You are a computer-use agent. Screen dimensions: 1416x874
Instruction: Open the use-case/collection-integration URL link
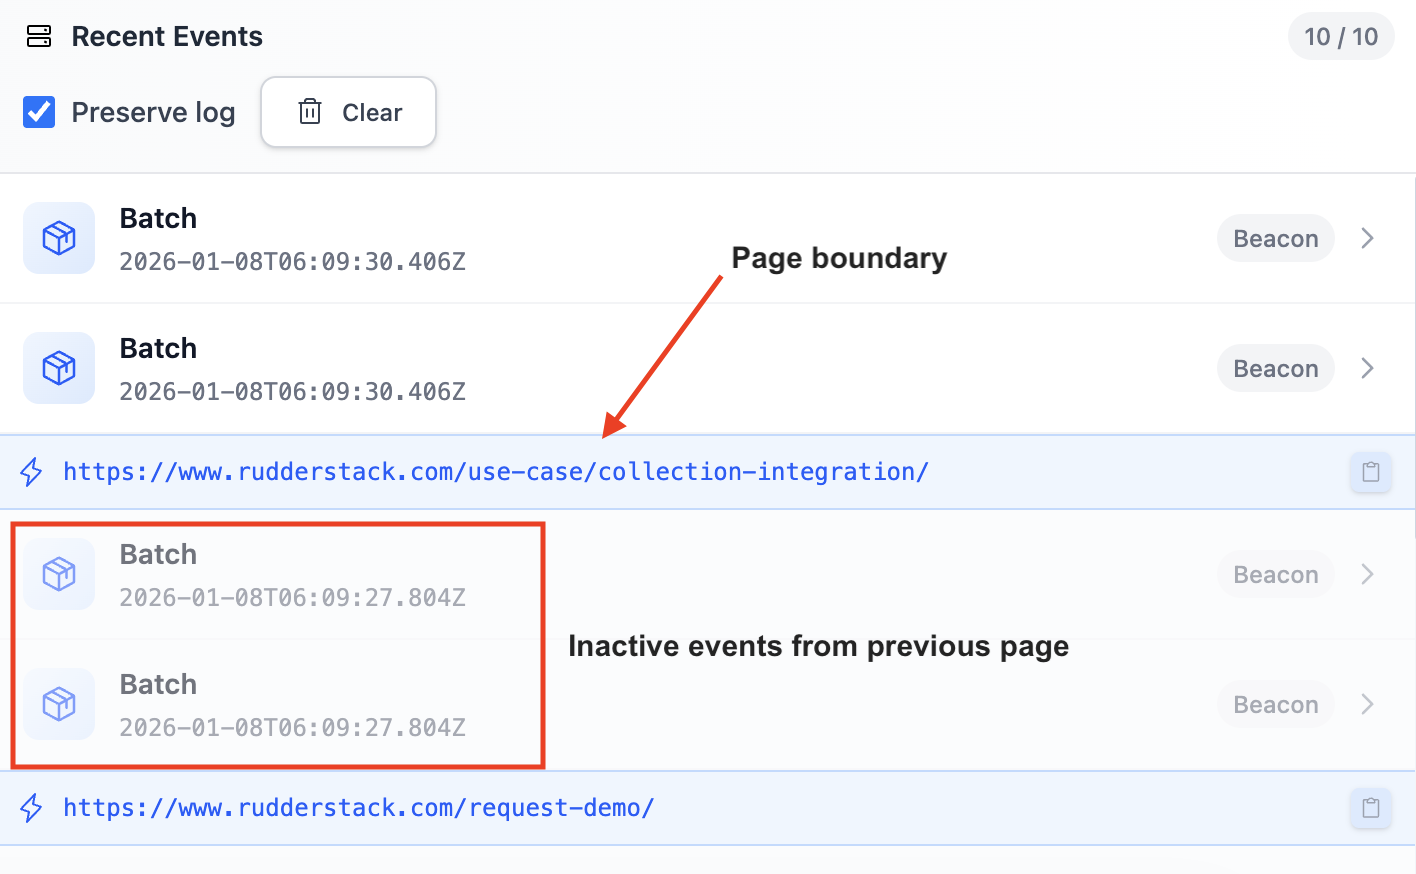[x=496, y=472]
